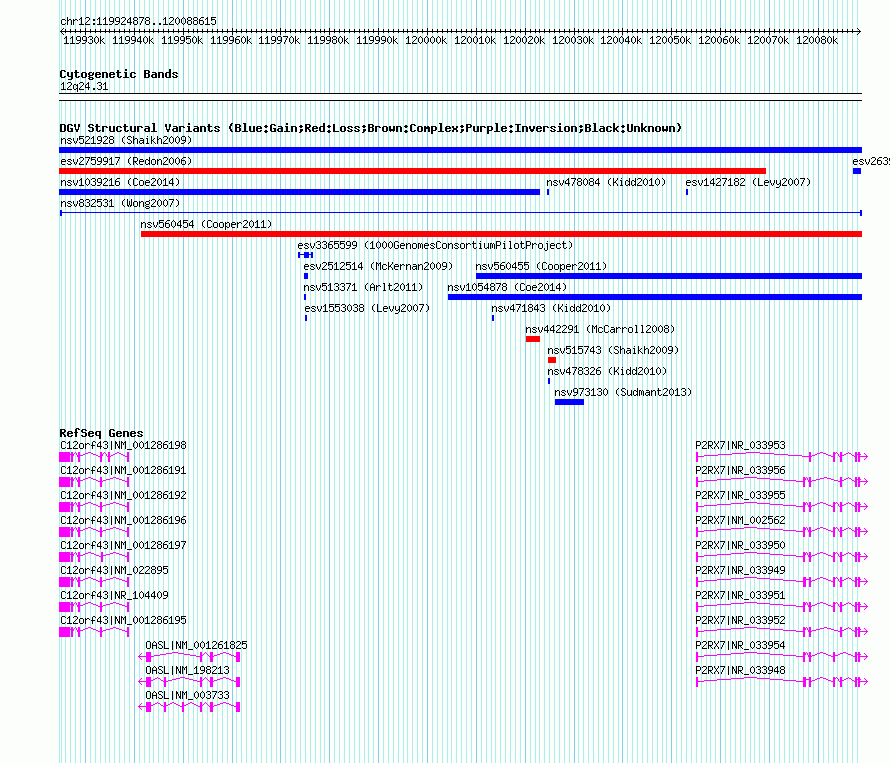Image resolution: width=890 pixels, height=763 pixels.
Task: Select the esv2759917 (Redon2006) red loss bar
Action: point(413,171)
